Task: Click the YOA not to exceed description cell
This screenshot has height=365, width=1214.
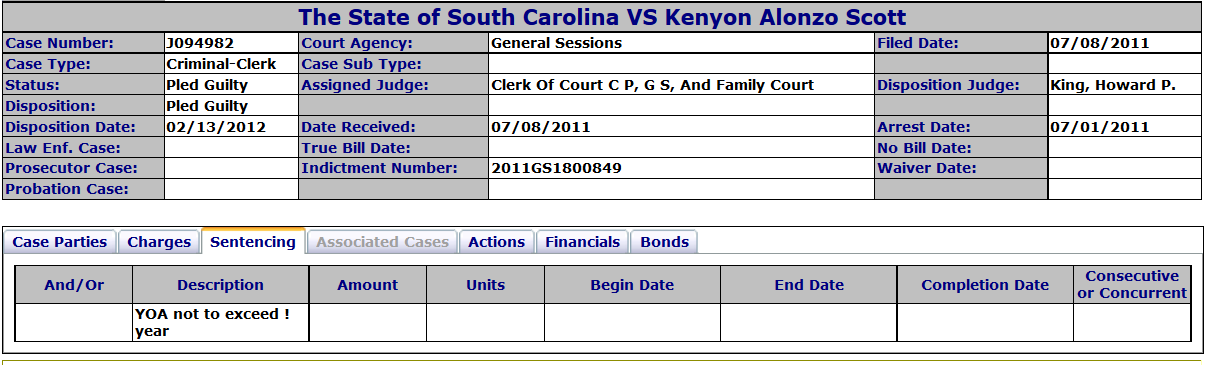Action: coord(220,323)
